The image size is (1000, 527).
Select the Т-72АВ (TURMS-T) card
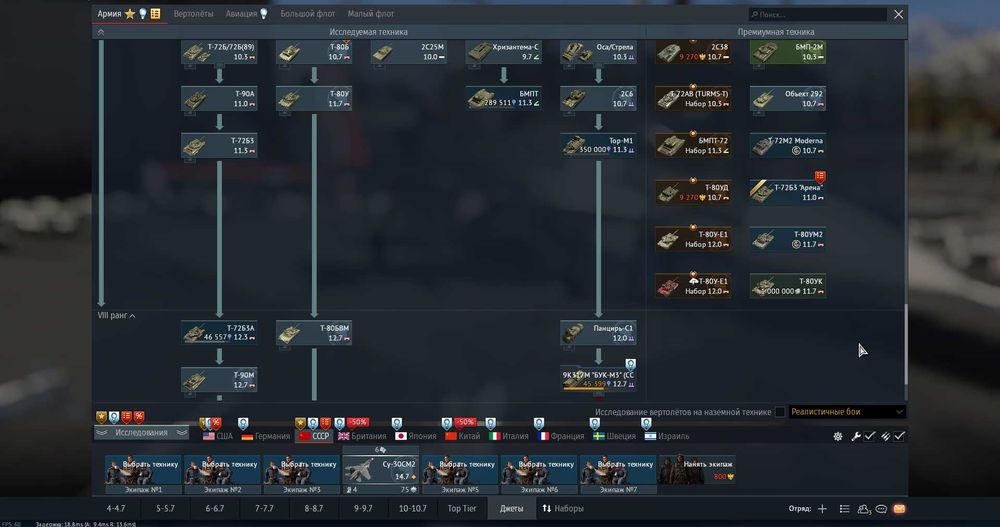coord(693,99)
